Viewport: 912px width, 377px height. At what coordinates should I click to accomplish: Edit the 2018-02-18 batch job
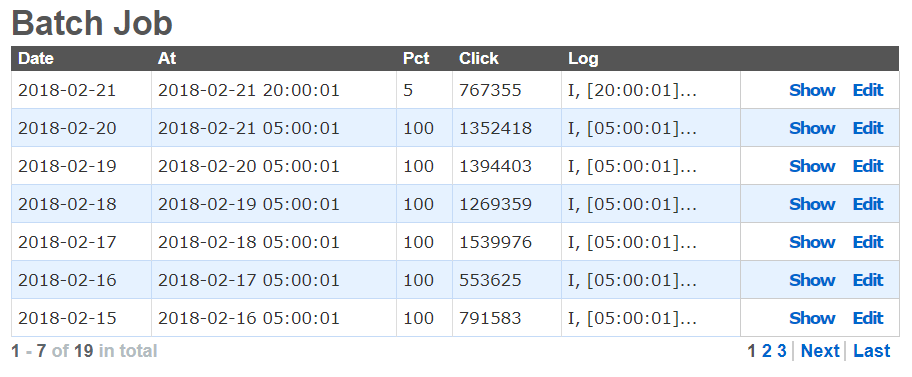[868, 204]
